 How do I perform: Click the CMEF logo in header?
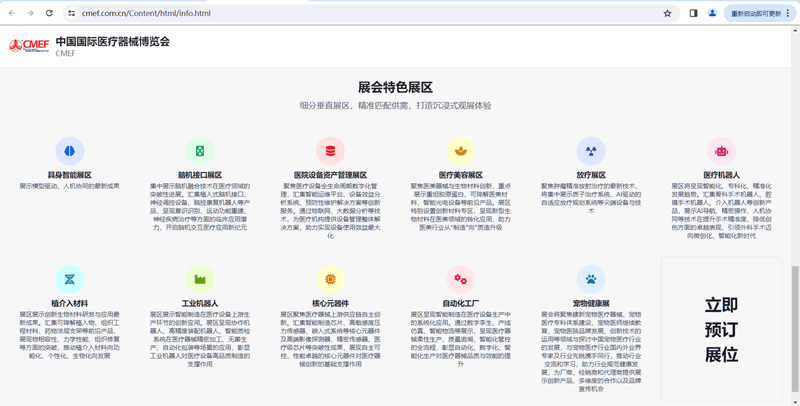click(x=29, y=46)
